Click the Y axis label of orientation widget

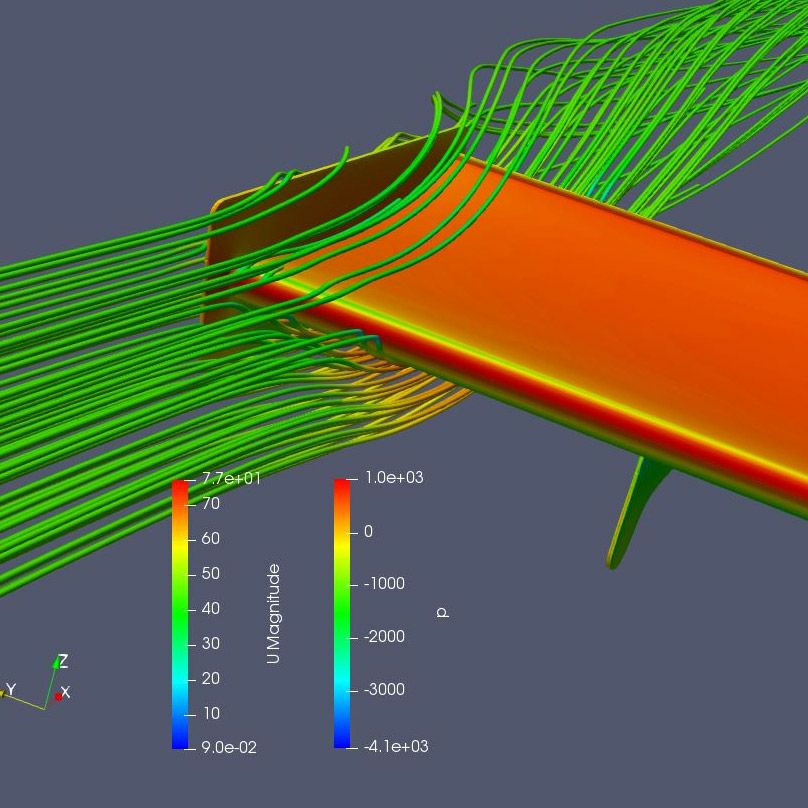coord(10,689)
